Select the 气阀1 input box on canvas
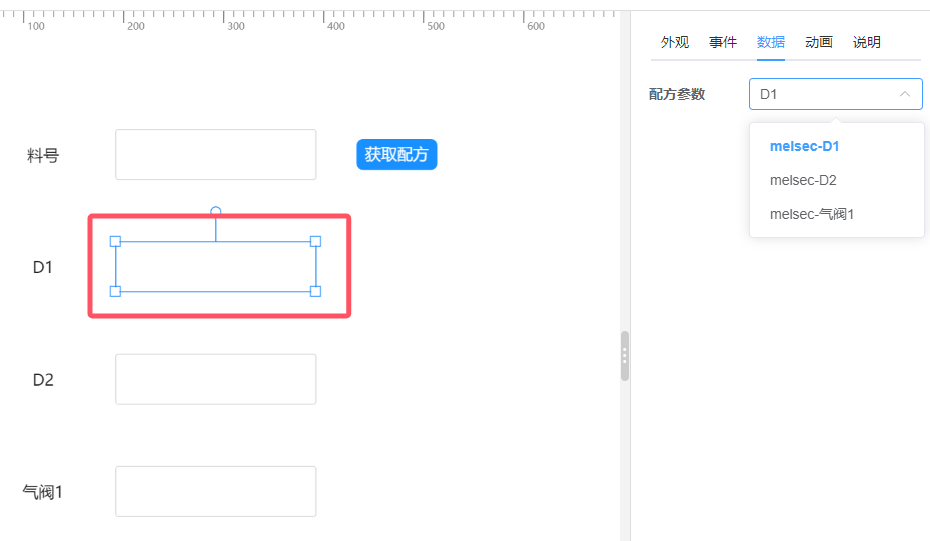This screenshot has width=930, height=541. pos(216,491)
